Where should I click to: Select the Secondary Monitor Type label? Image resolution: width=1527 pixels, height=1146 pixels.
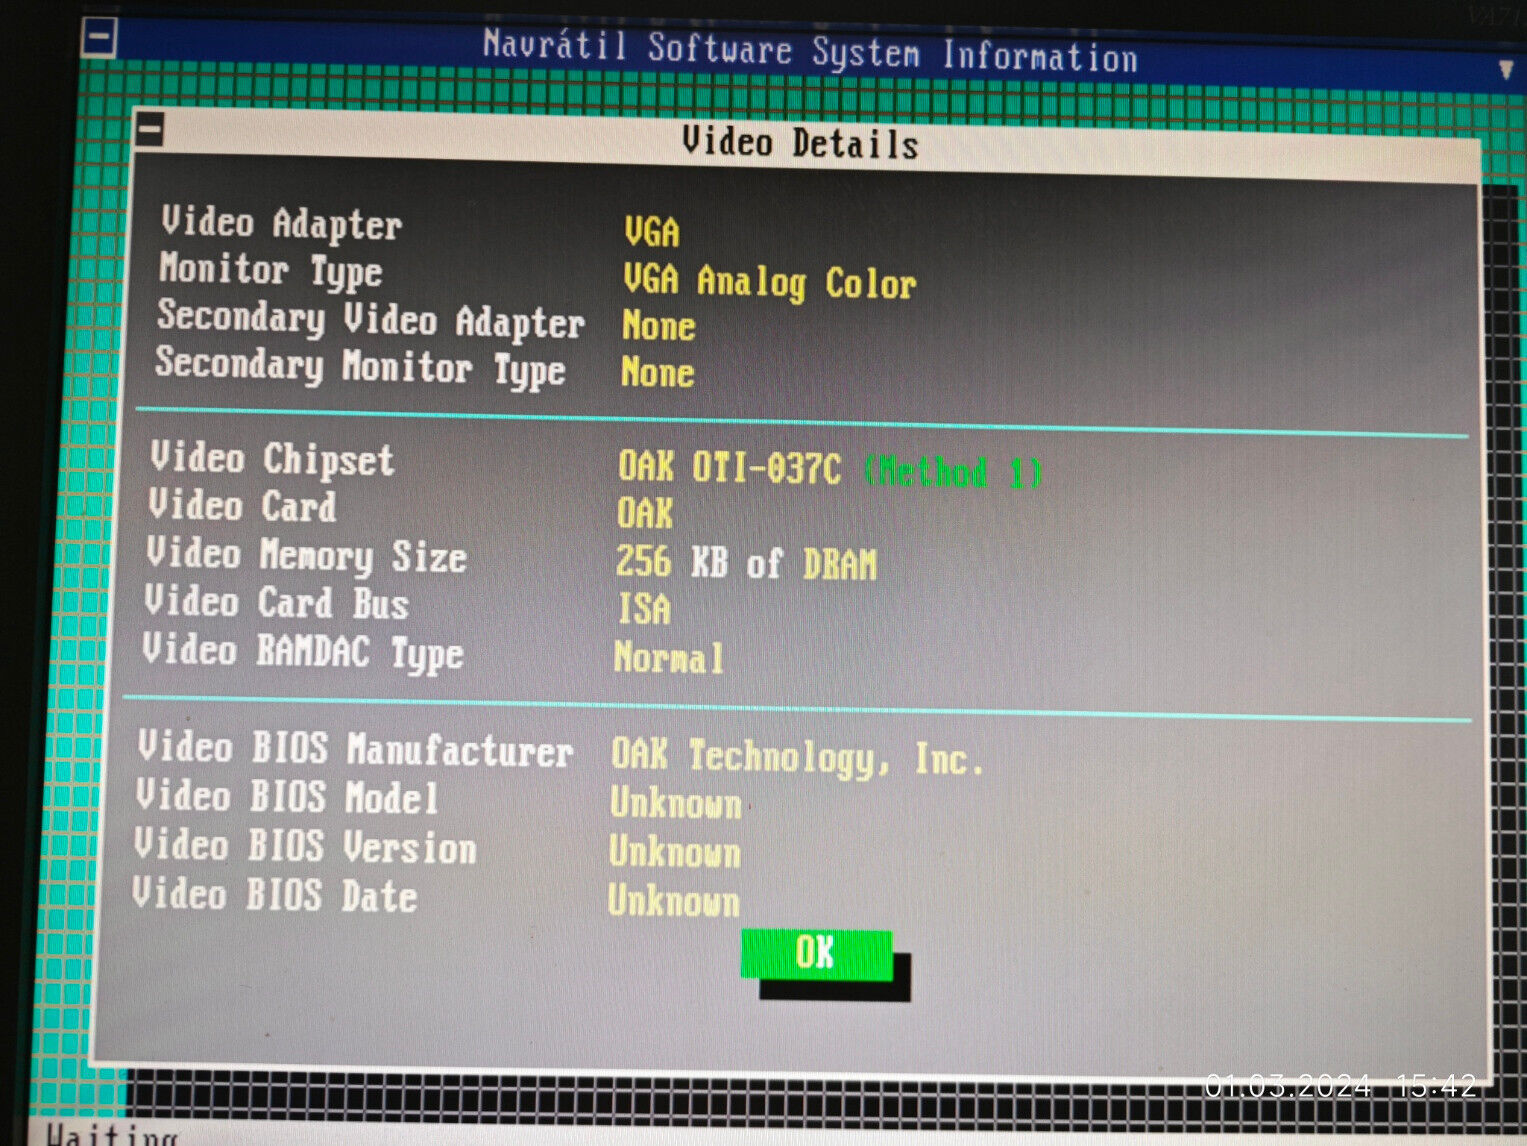click(360, 366)
